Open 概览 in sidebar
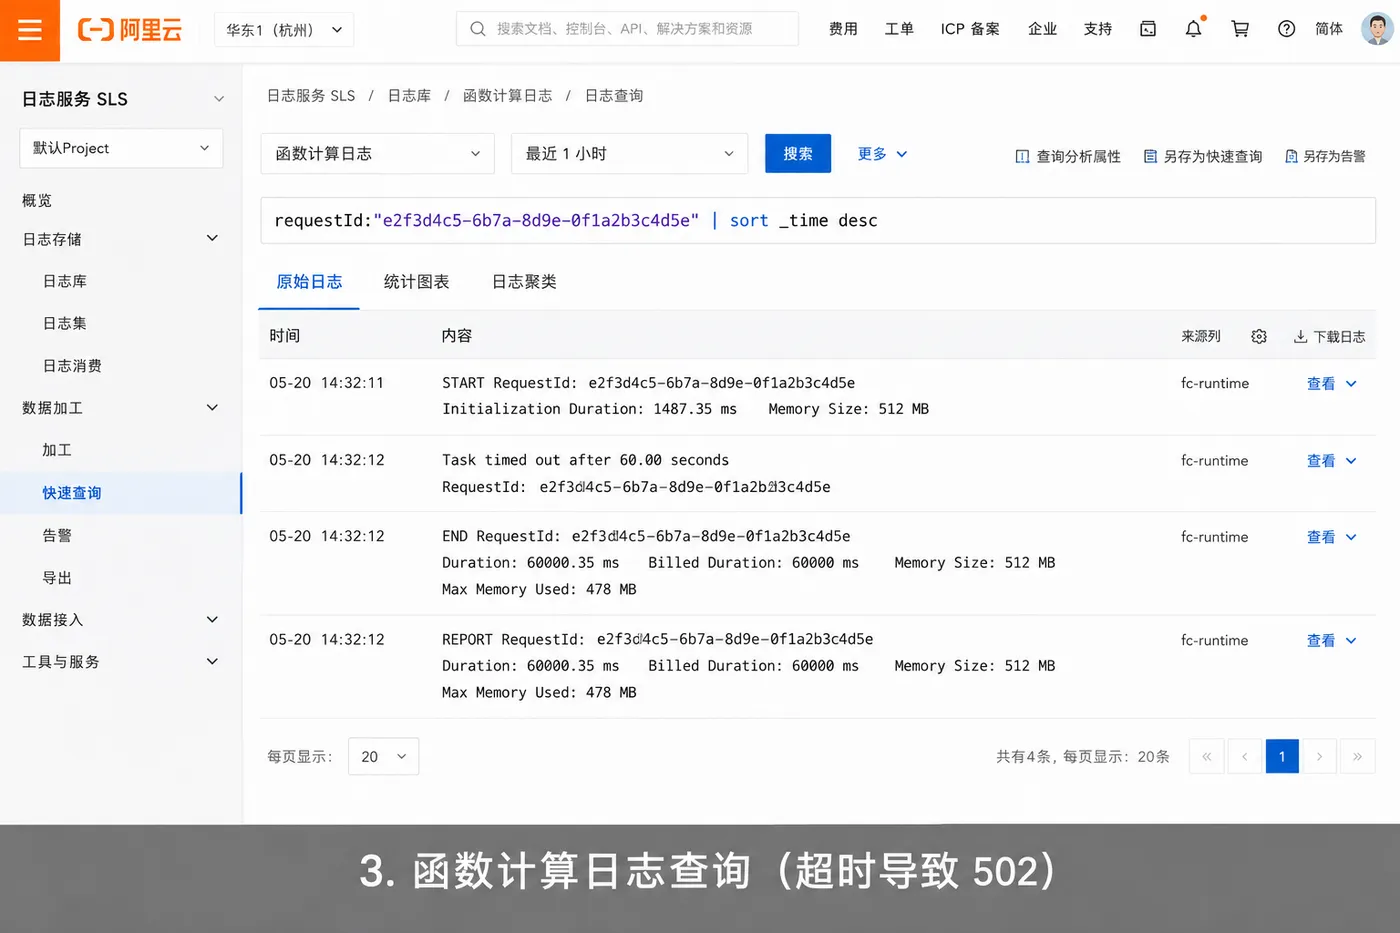The image size is (1400, 933). click(37, 201)
